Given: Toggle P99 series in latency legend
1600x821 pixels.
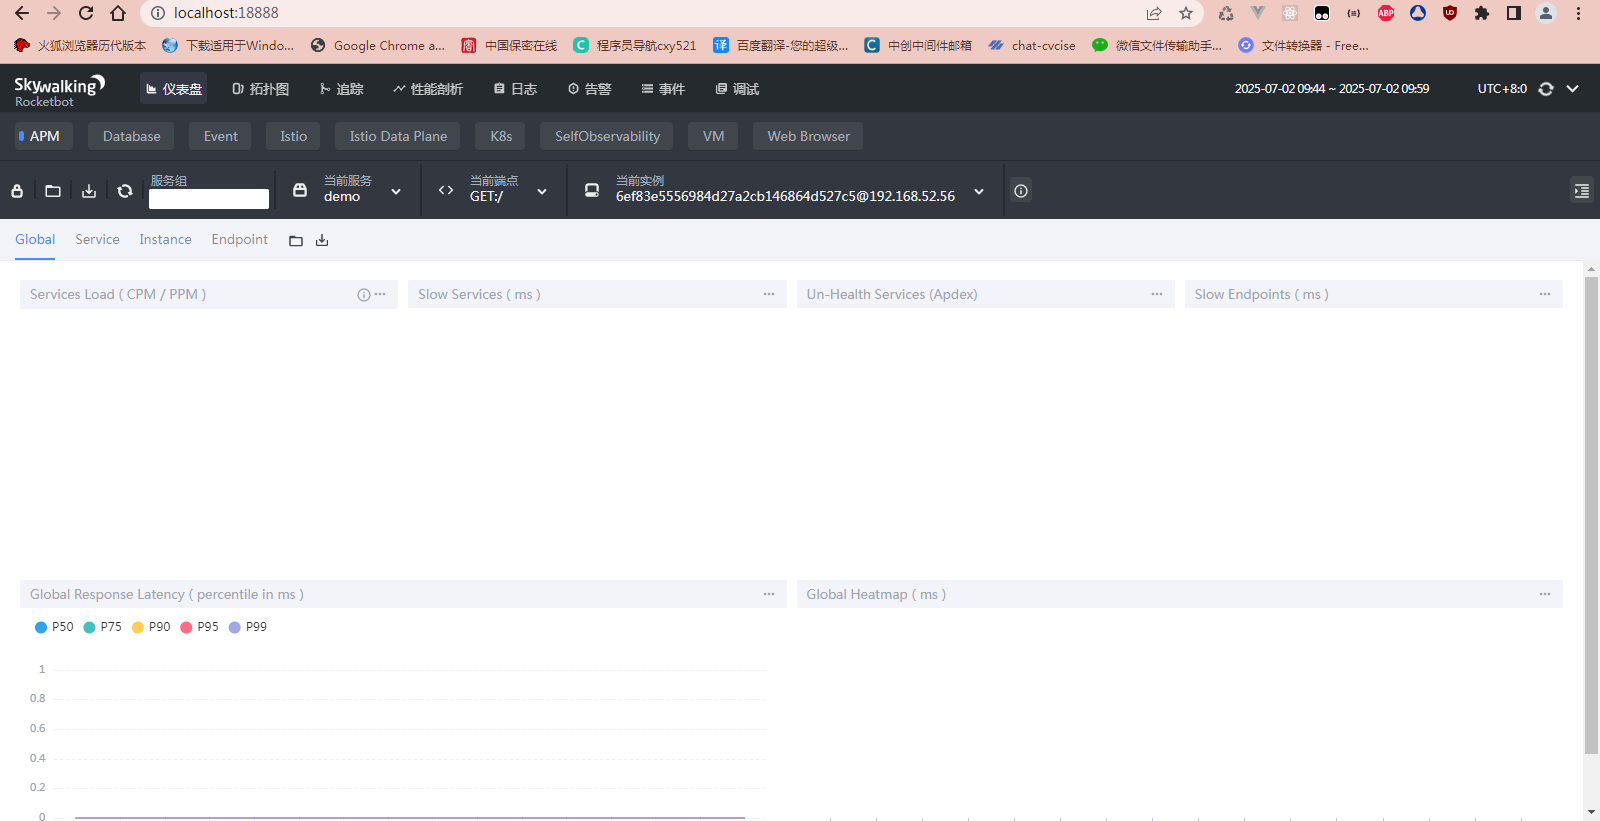Looking at the screenshot, I should (x=248, y=627).
